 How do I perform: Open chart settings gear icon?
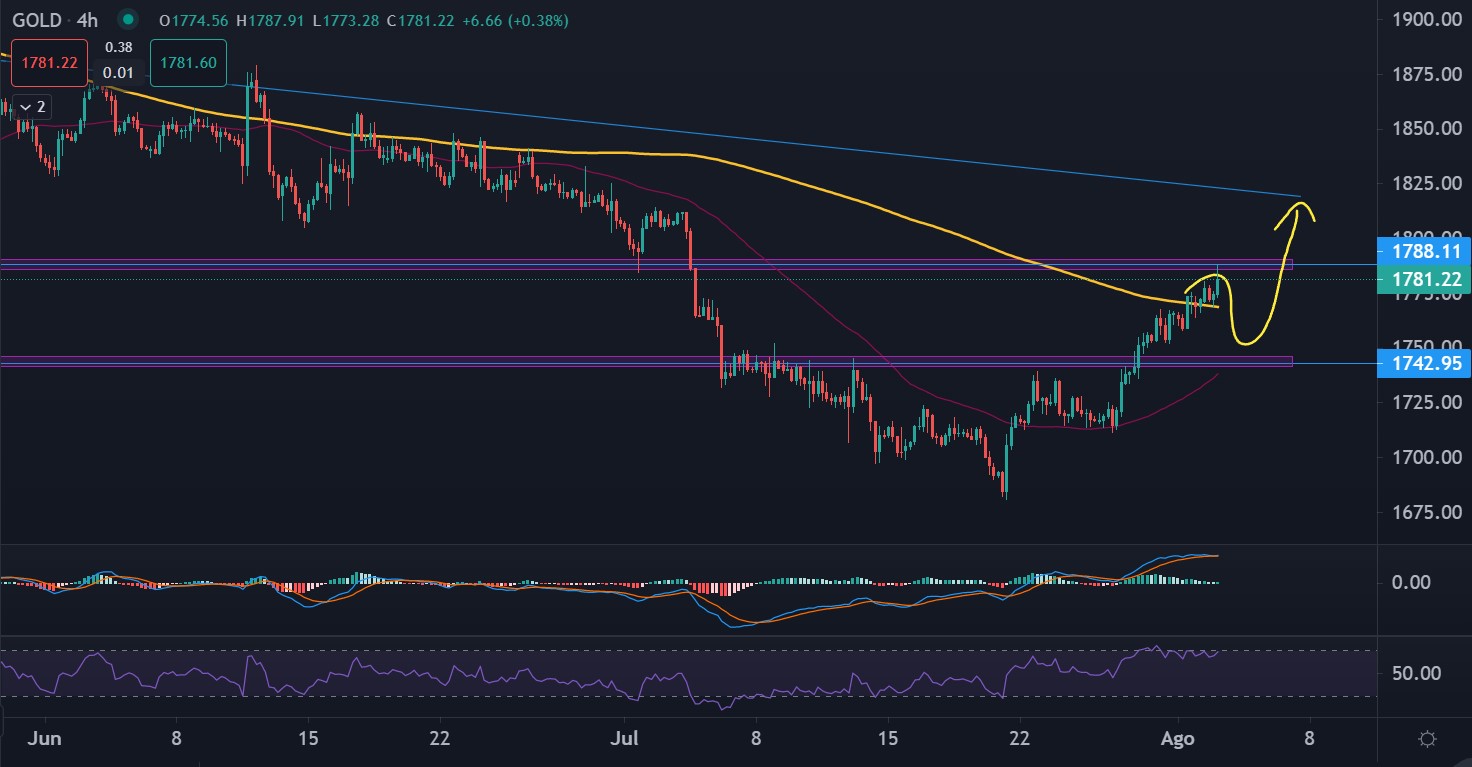(x=1428, y=739)
